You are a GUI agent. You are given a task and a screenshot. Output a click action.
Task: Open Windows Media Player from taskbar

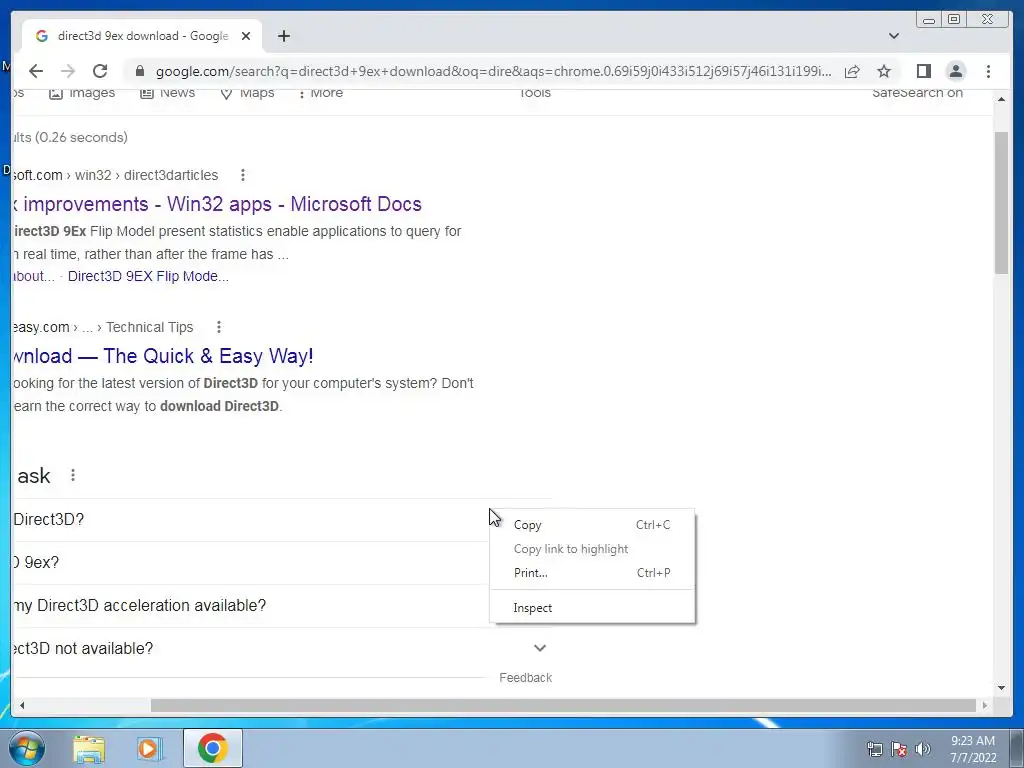pyautogui.click(x=149, y=749)
